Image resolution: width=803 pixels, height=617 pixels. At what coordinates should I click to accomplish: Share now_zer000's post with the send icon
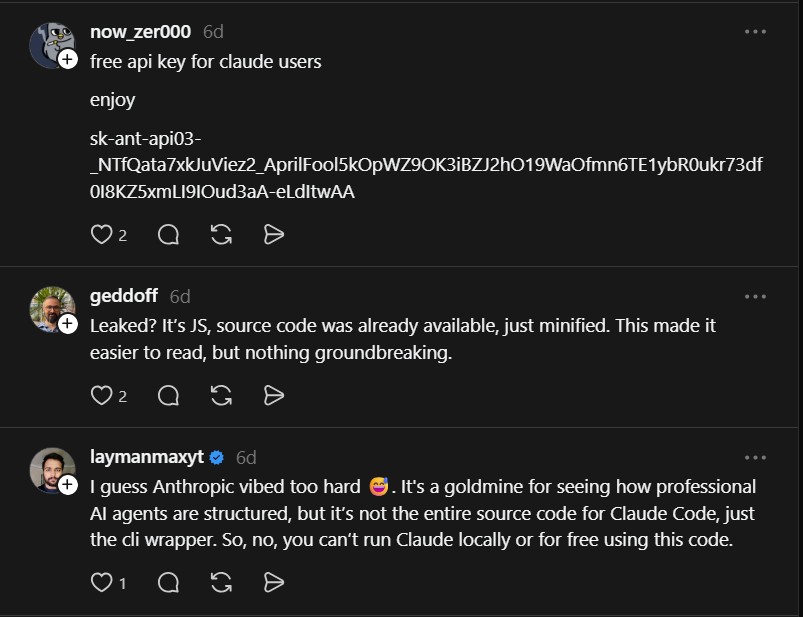(x=274, y=235)
